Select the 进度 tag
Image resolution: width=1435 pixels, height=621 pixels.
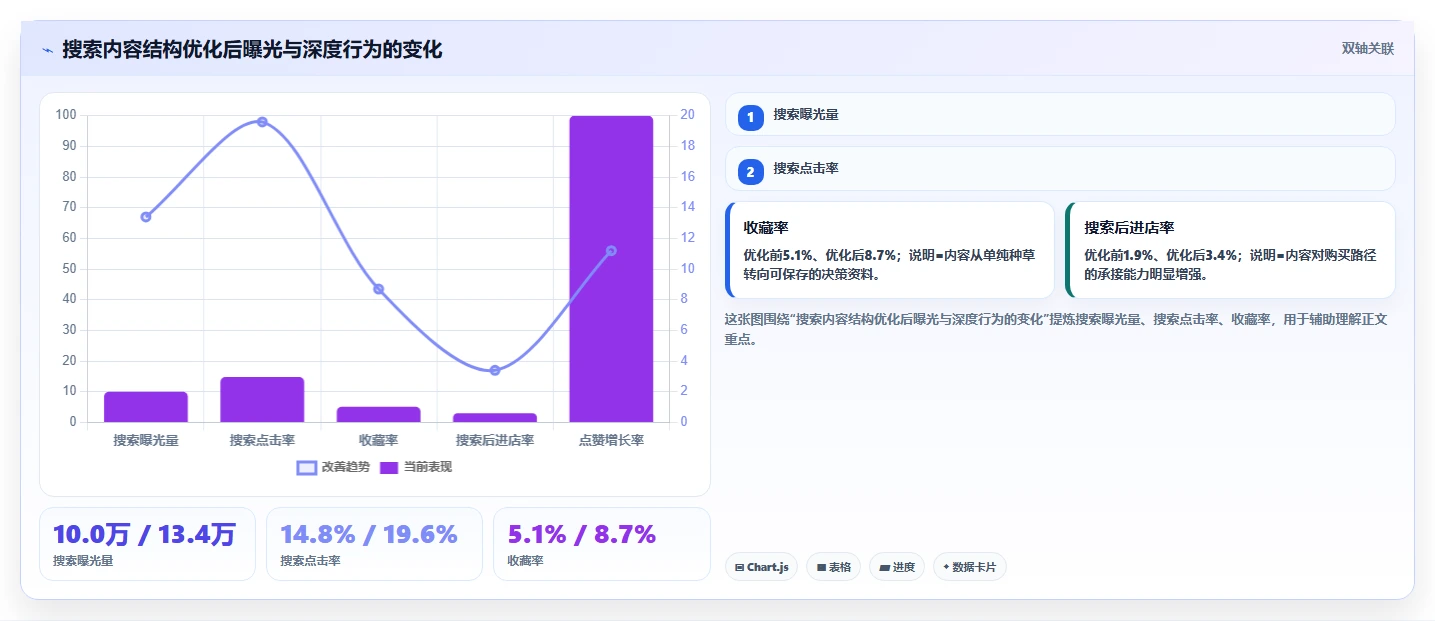[897, 567]
